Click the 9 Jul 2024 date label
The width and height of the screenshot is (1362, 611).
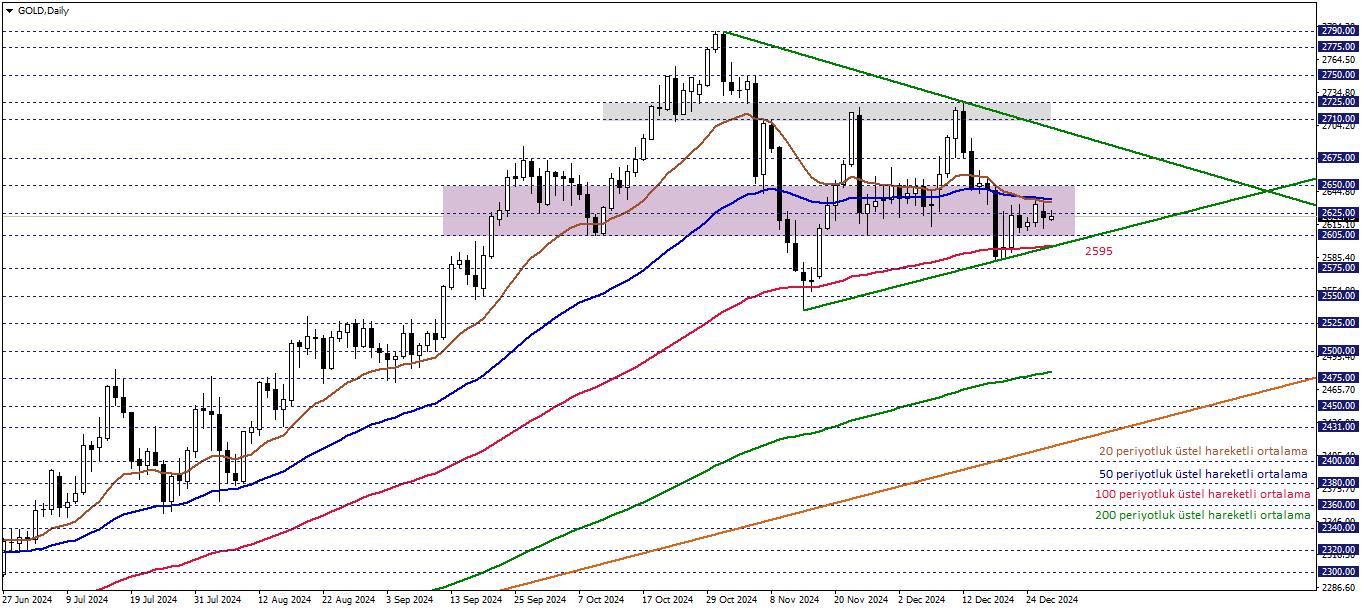87,600
